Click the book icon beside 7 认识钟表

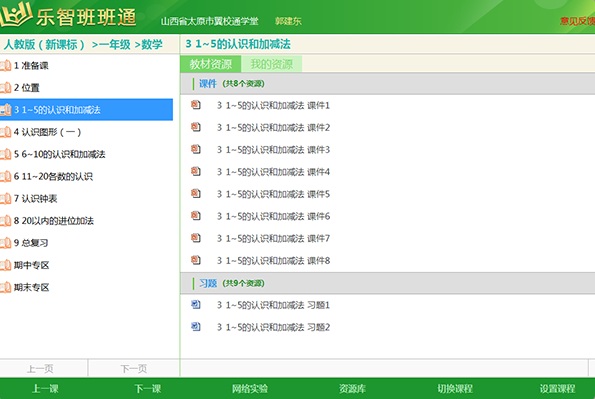[x=5, y=199]
